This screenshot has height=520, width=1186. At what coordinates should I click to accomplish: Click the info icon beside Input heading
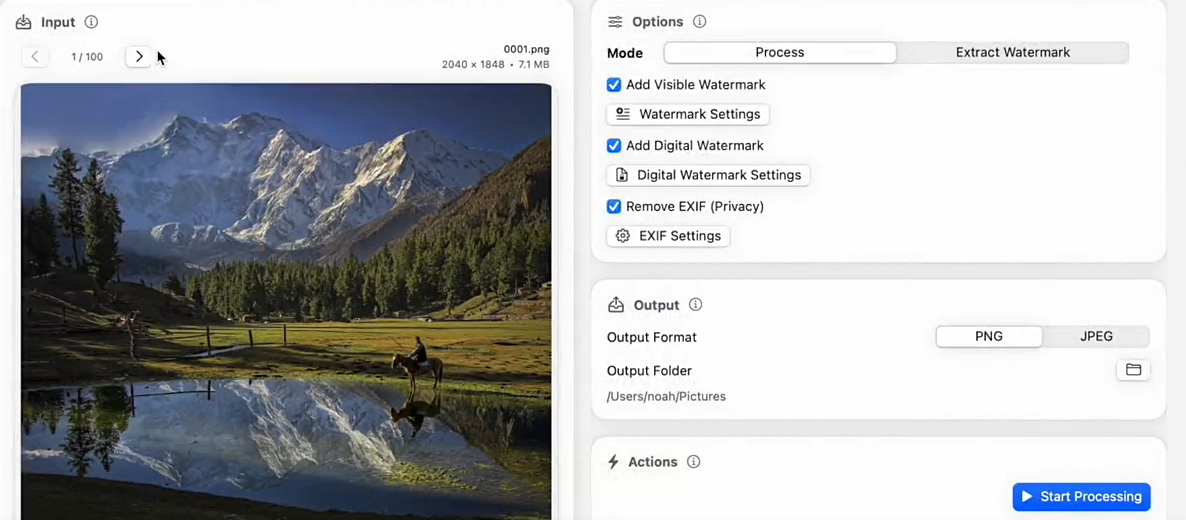coord(91,22)
